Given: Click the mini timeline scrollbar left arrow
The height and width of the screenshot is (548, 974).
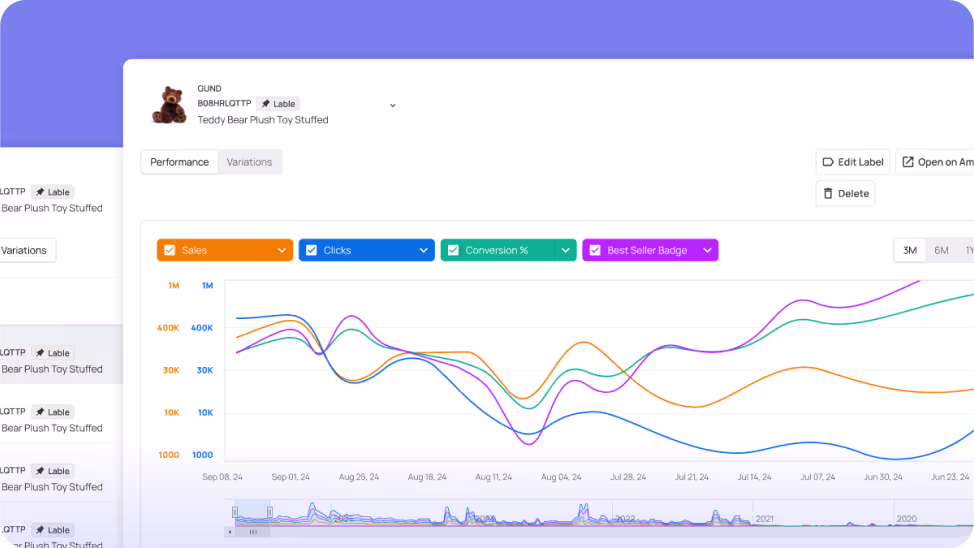Looking at the screenshot, I should [x=230, y=532].
